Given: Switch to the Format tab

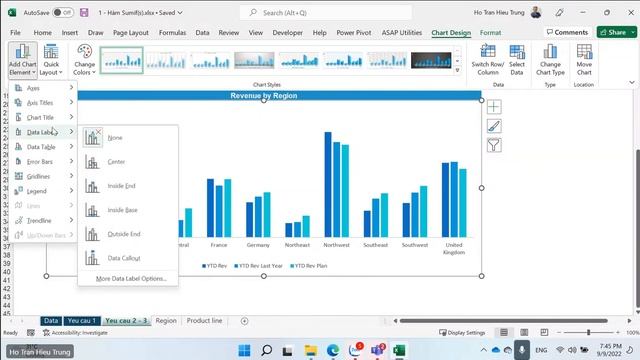Looking at the screenshot, I should [490, 33].
